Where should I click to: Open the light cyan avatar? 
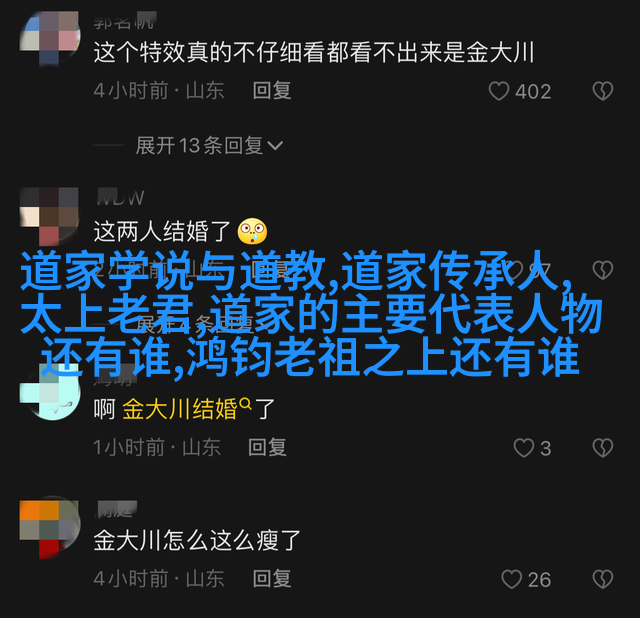[x=50, y=392]
